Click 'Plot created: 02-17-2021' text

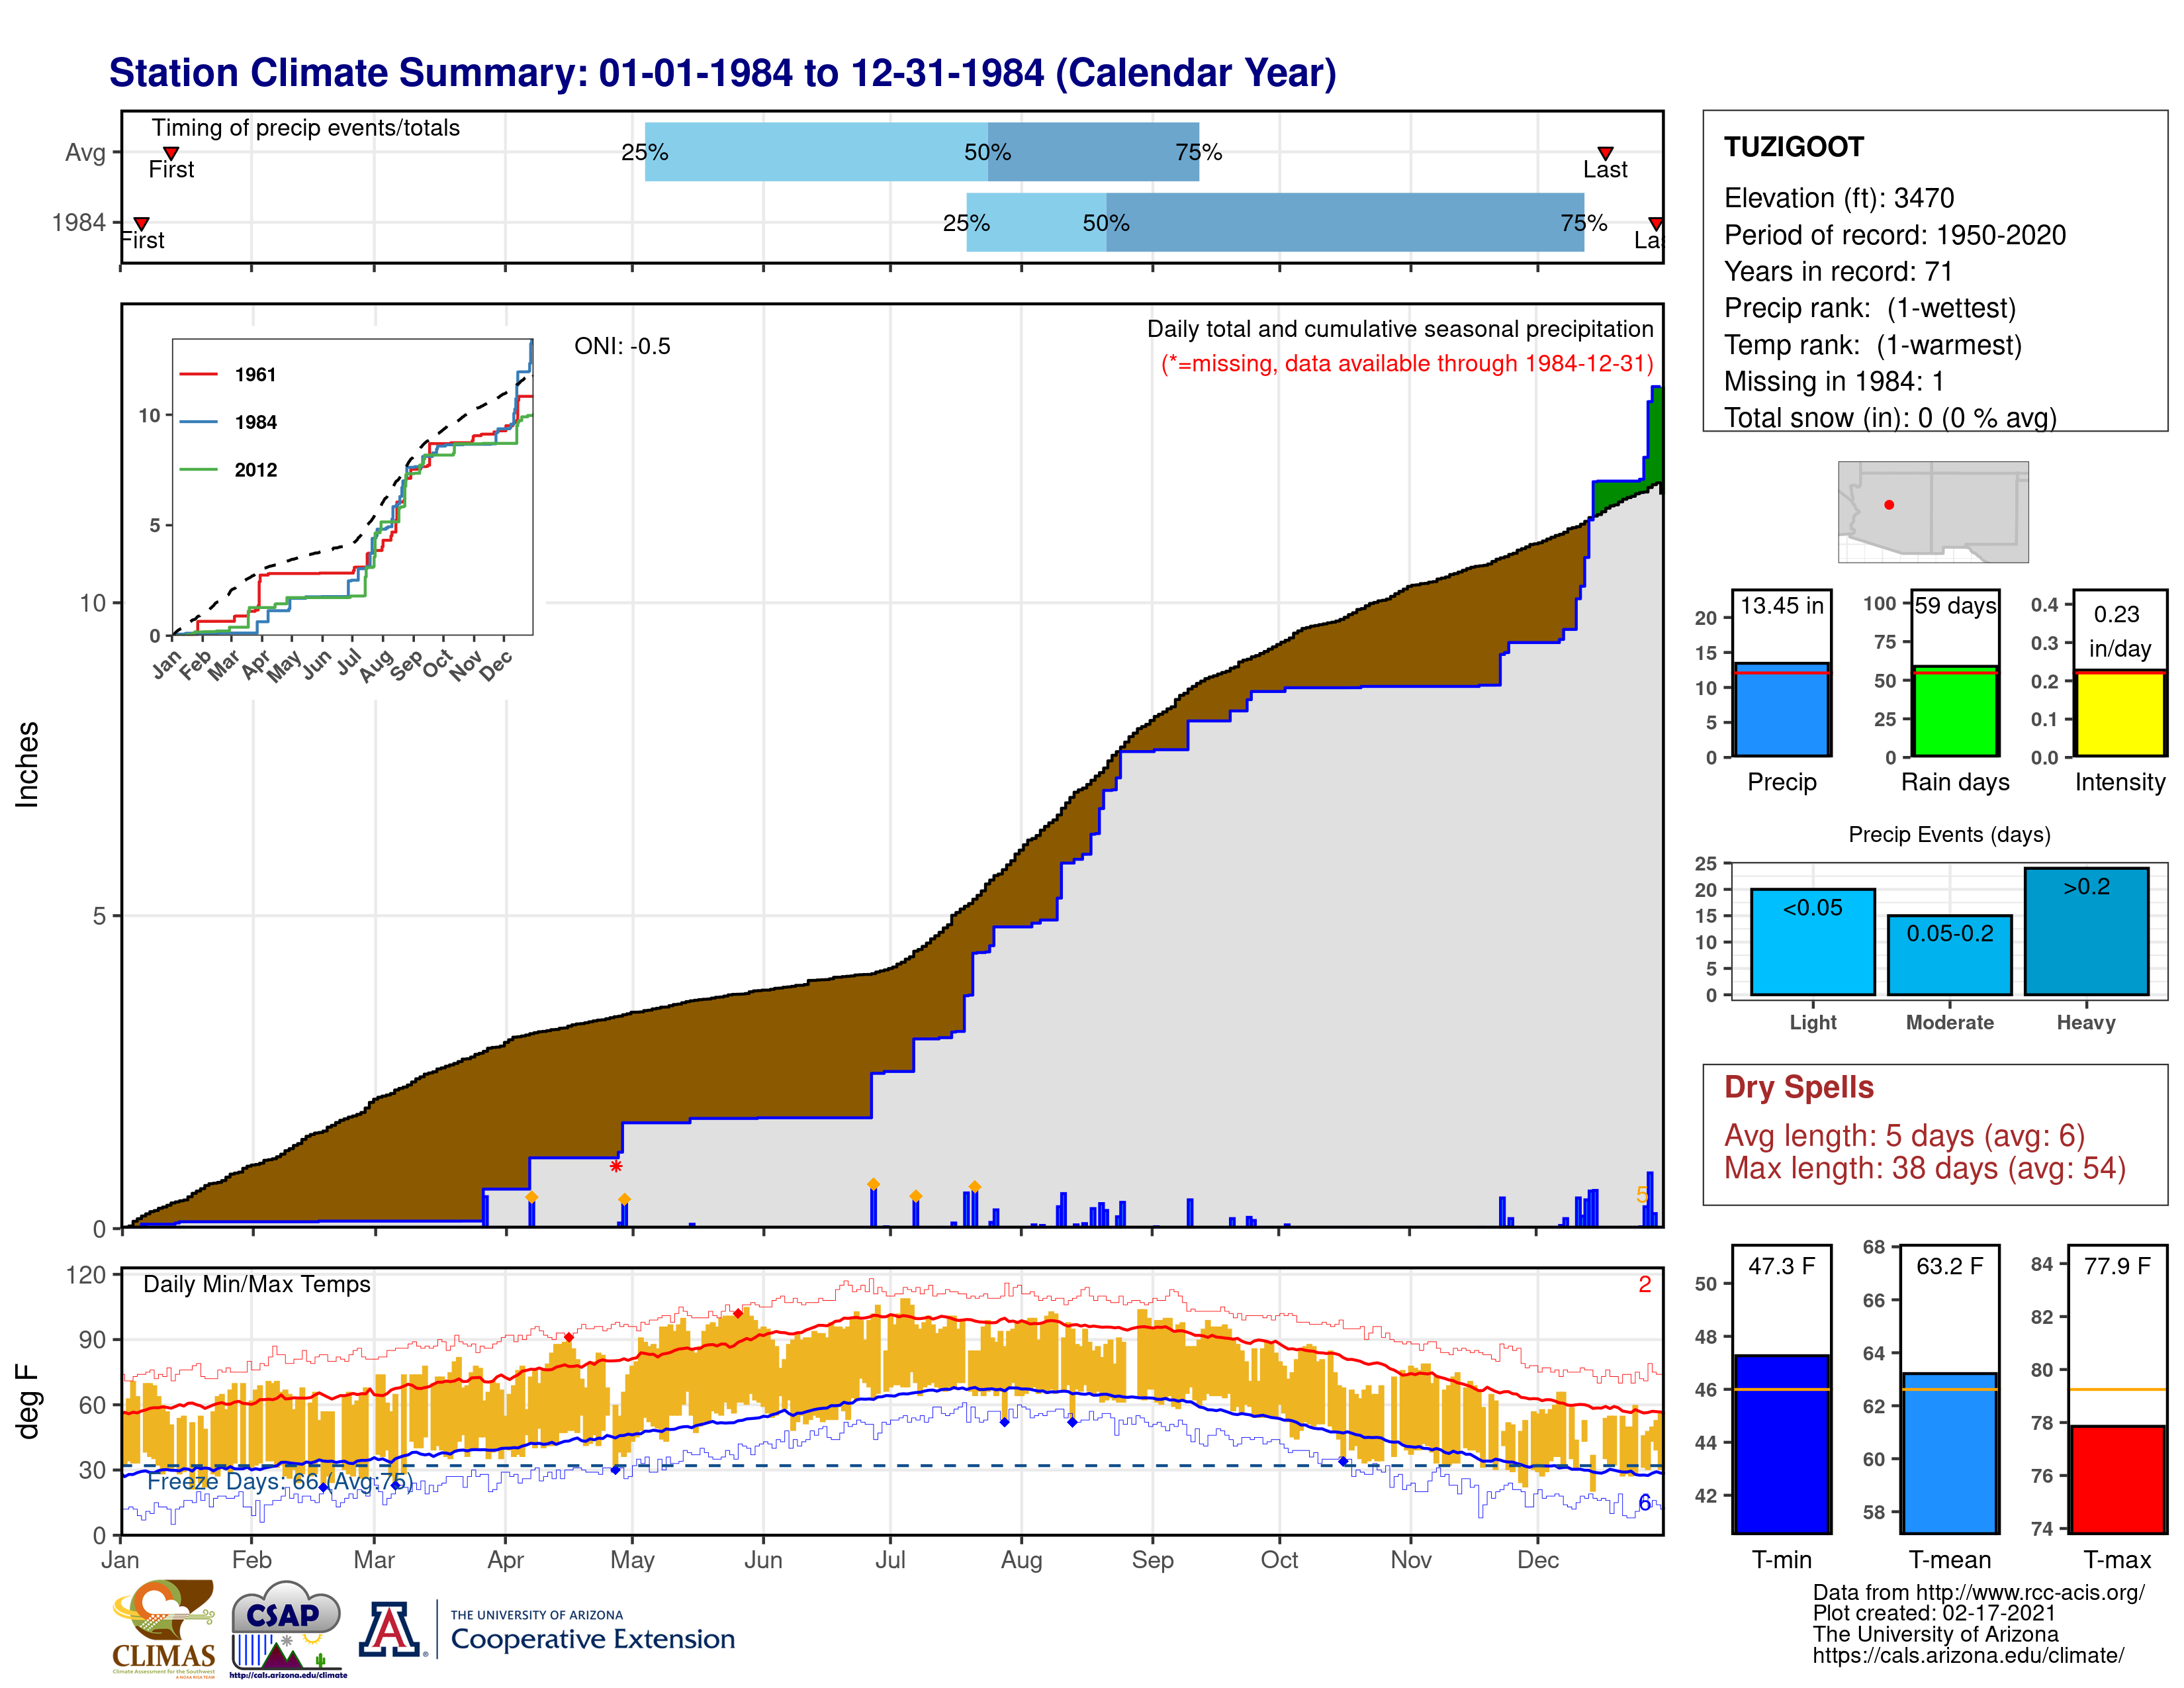point(1934,1613)
